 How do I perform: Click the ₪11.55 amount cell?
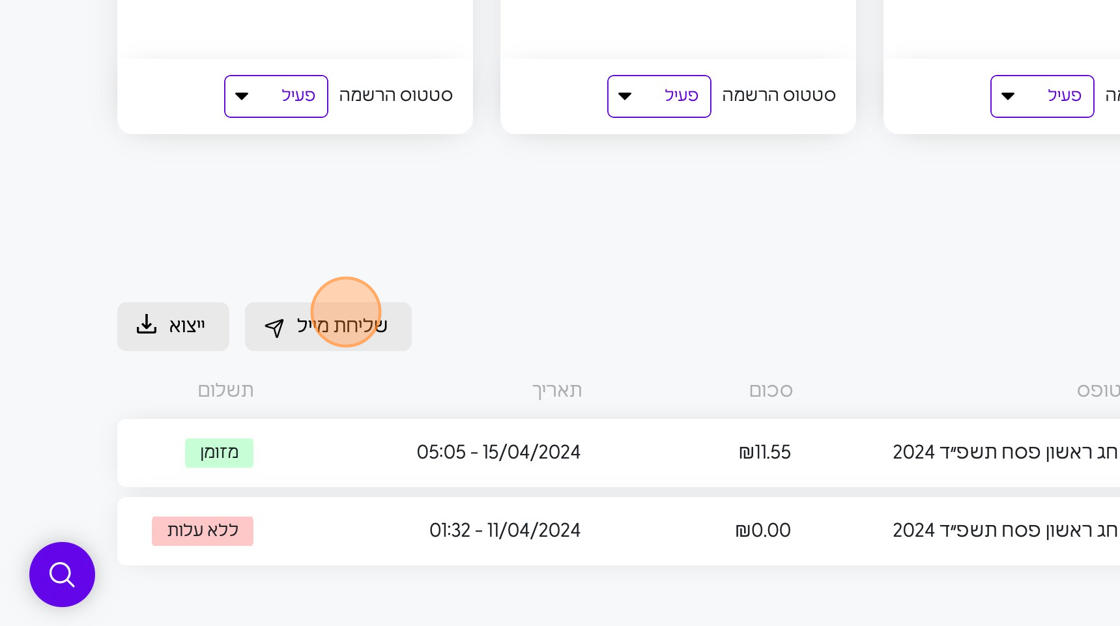point(765,452)
